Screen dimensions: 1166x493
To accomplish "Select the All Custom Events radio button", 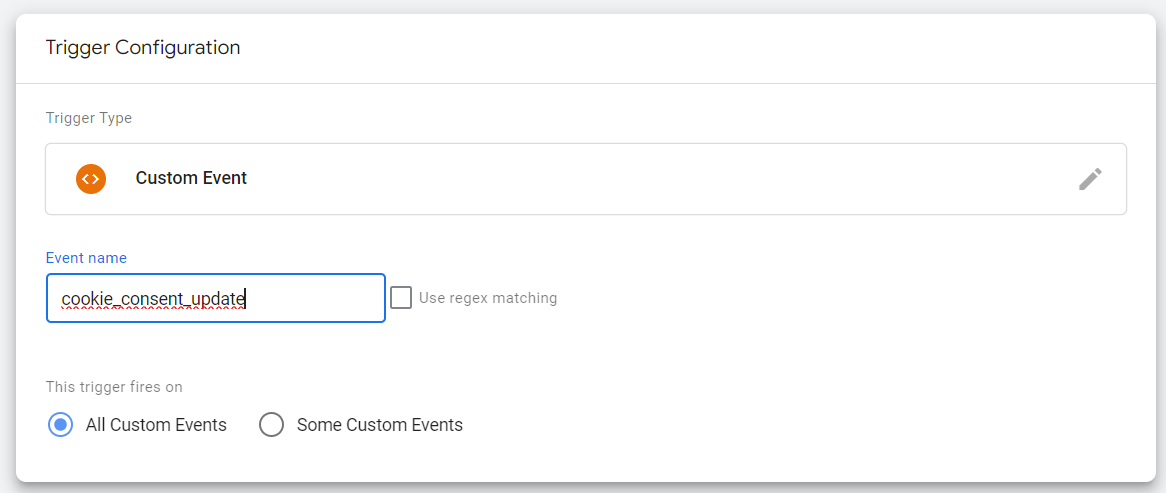I will 61,425.
